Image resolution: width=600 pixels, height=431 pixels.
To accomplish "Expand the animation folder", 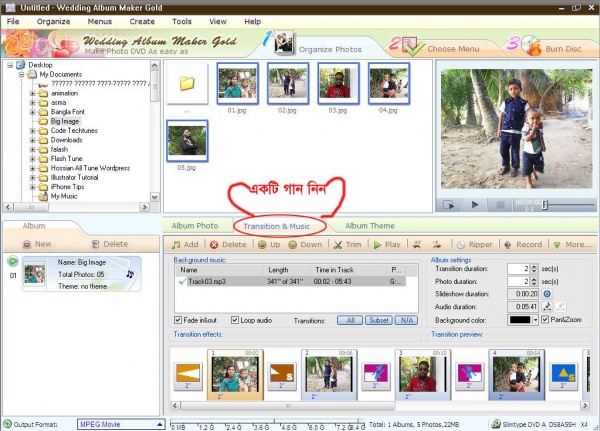I will 33,93.
